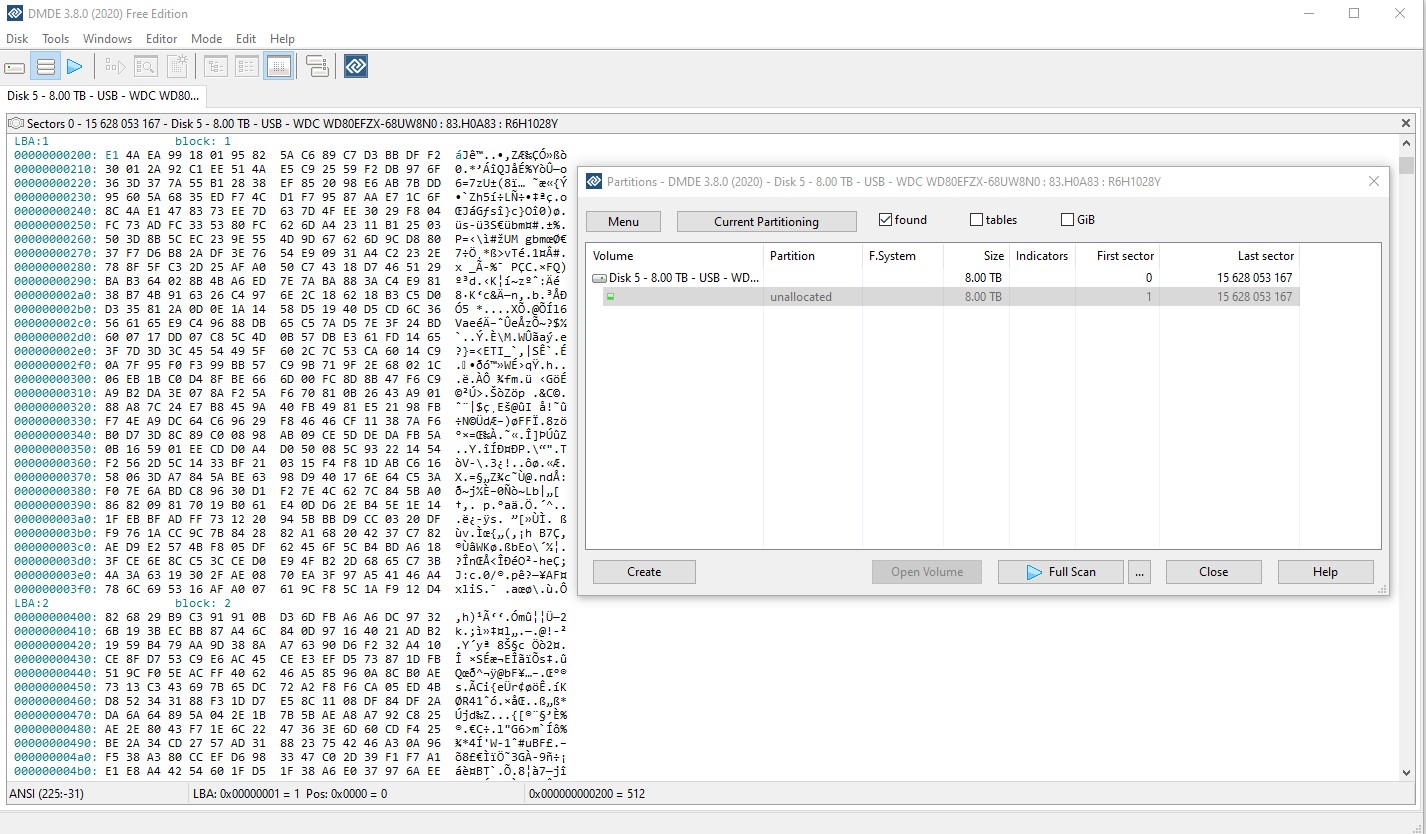The height and width of the screenshot is (834, 1426).
Task: Click the Size column header
Action: pos(976,256)
